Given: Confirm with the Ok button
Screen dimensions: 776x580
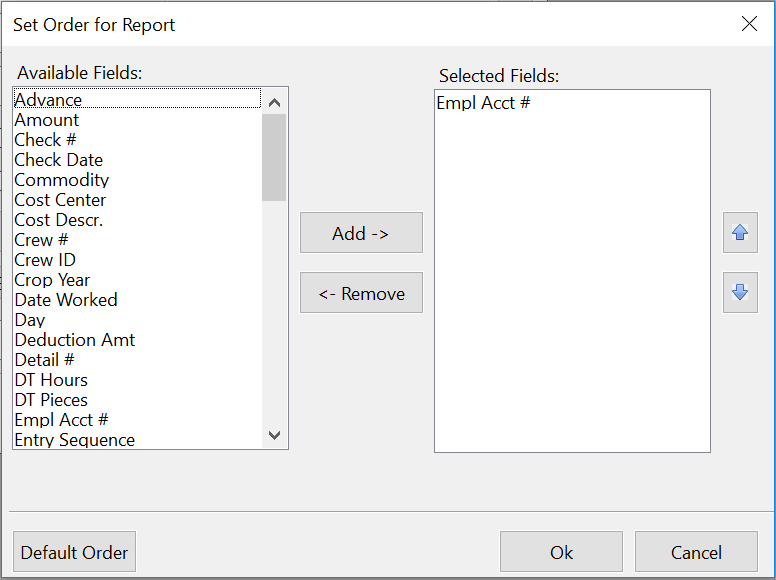Looking at the screenshot, I should [x=561, y=552].
